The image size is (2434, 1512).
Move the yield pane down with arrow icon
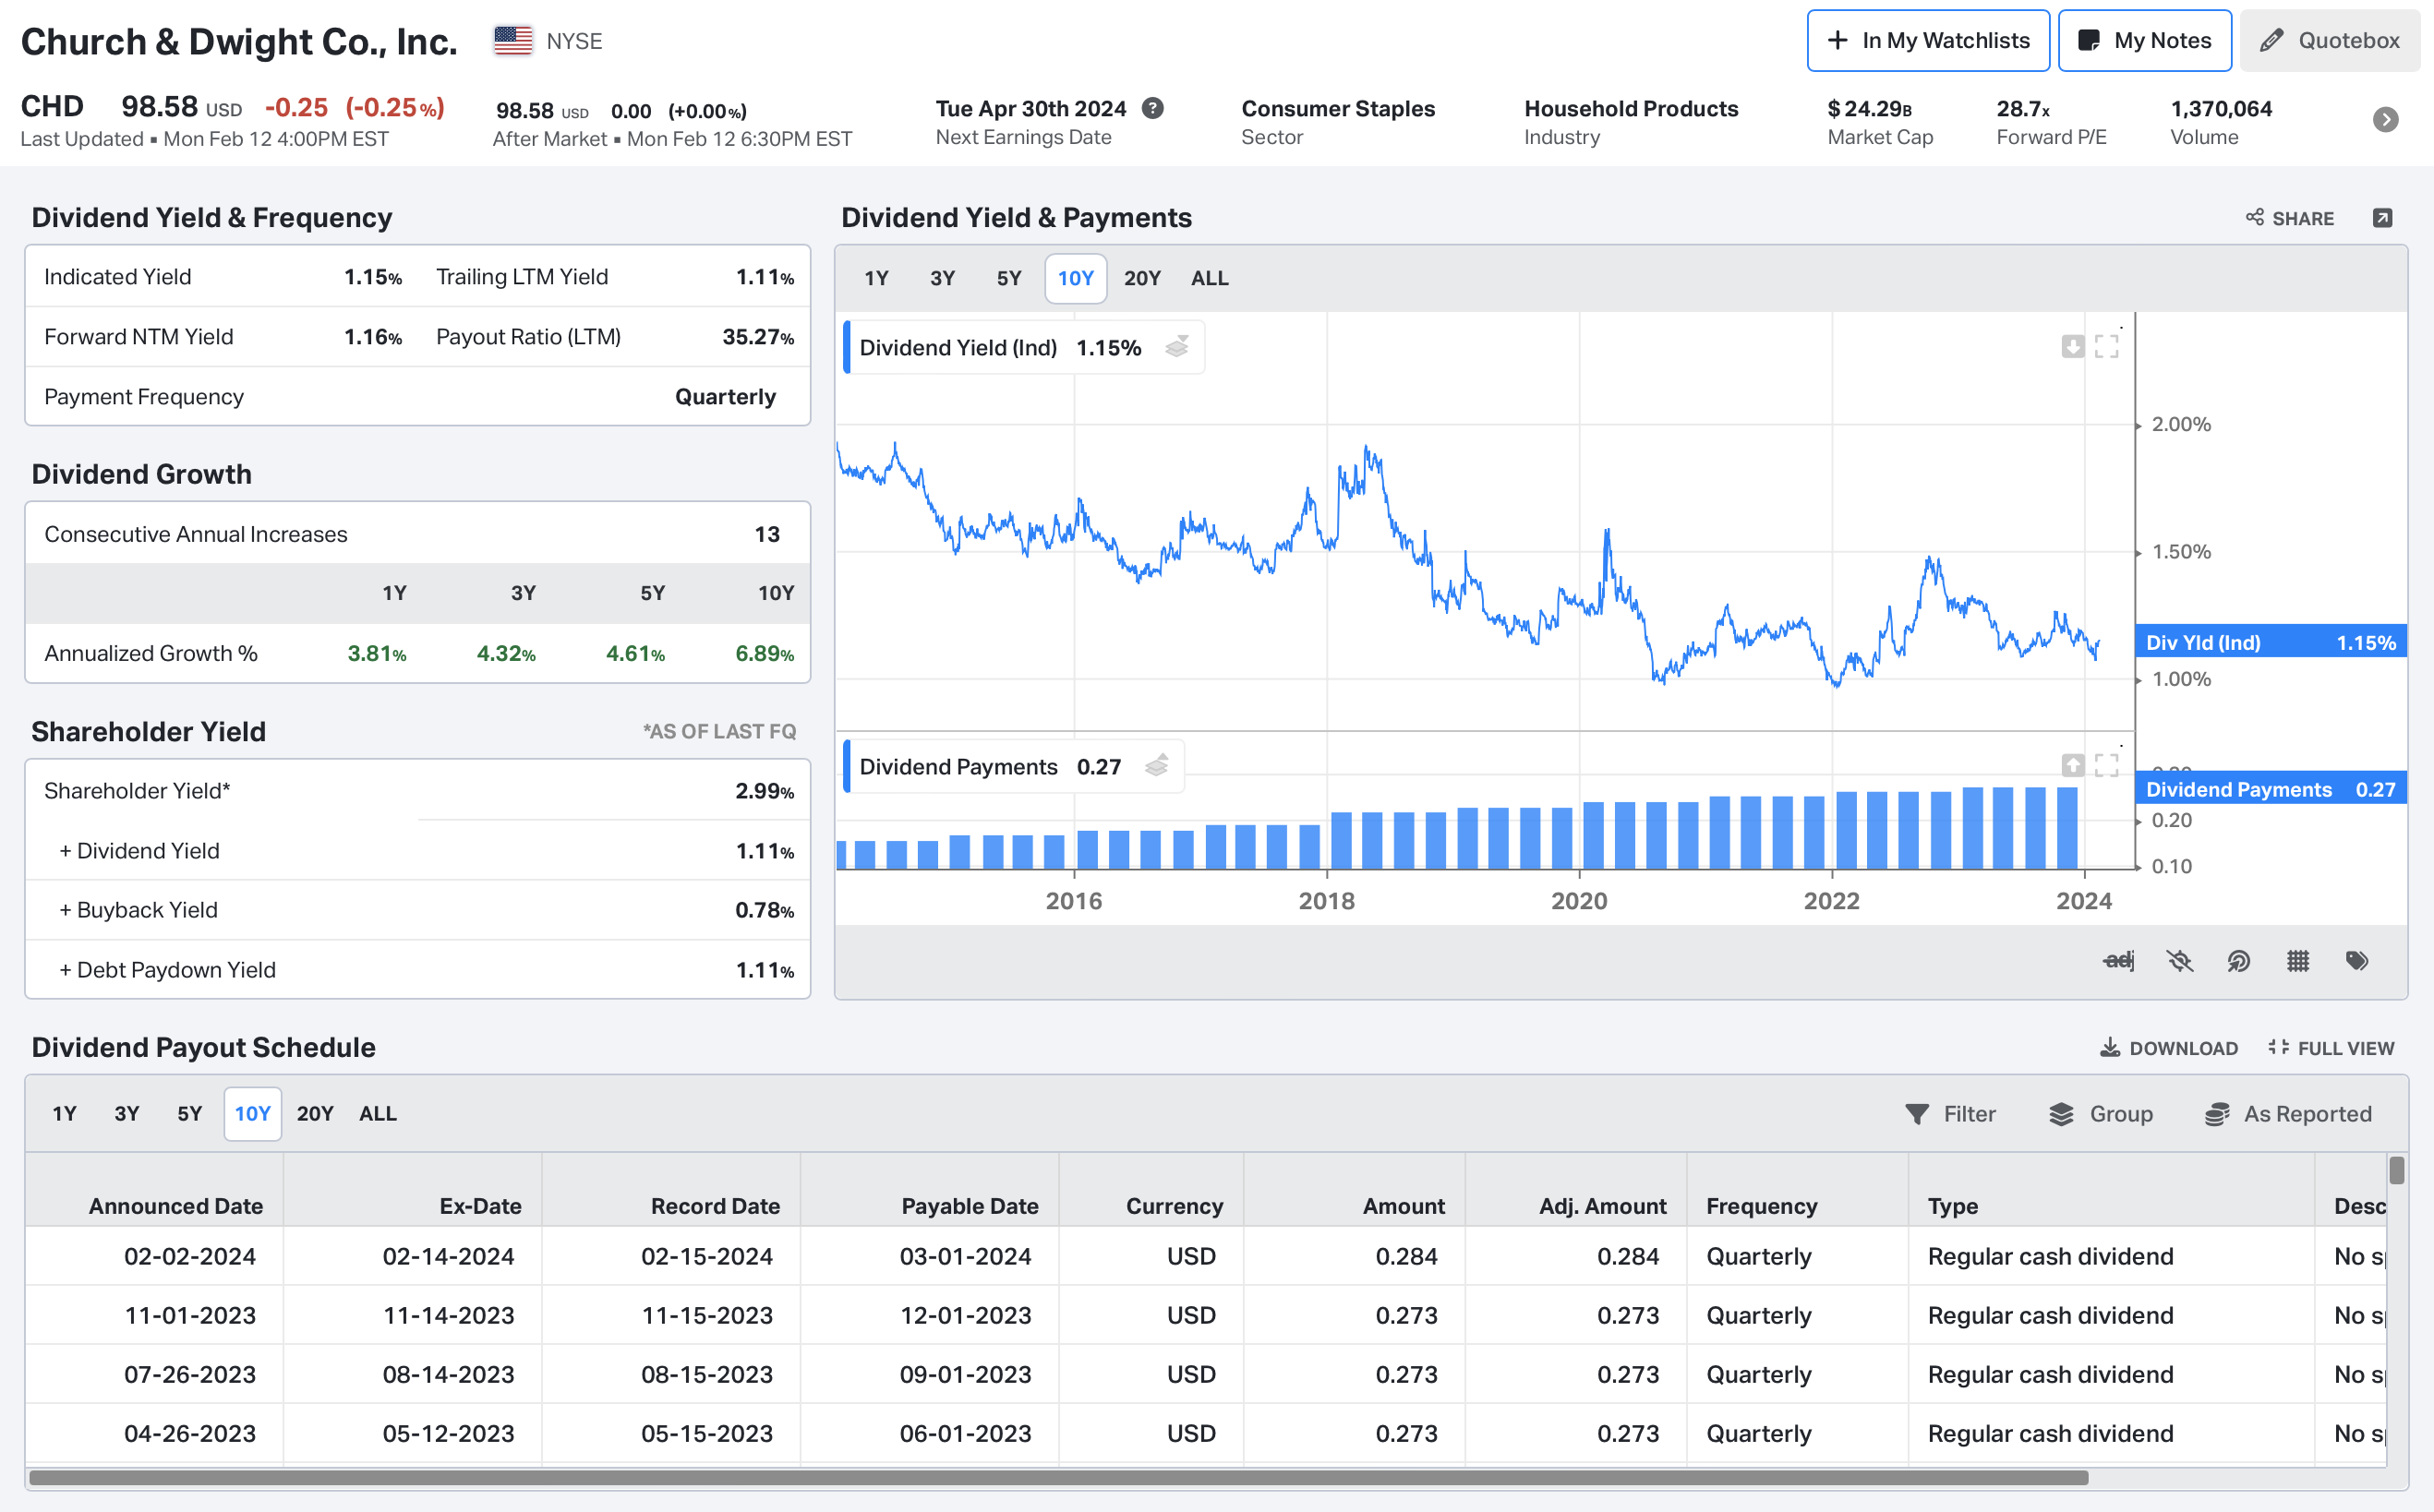pos(2073,347)
